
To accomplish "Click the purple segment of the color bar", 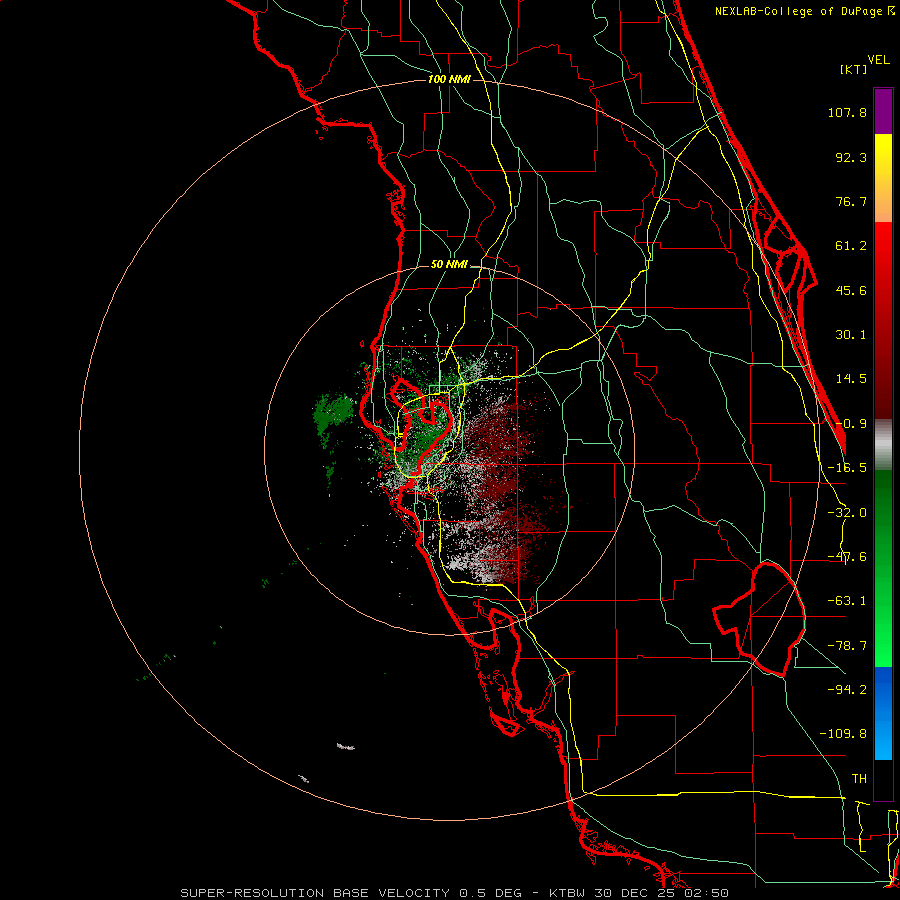I will point(883,111).
